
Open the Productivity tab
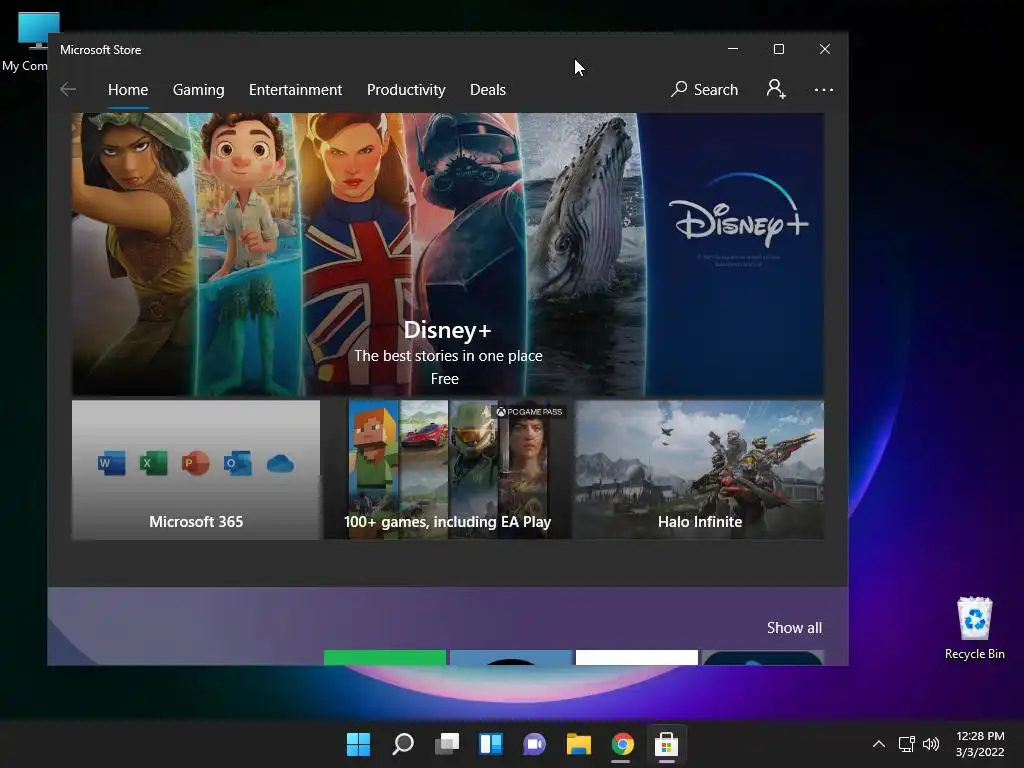(406, 89)
